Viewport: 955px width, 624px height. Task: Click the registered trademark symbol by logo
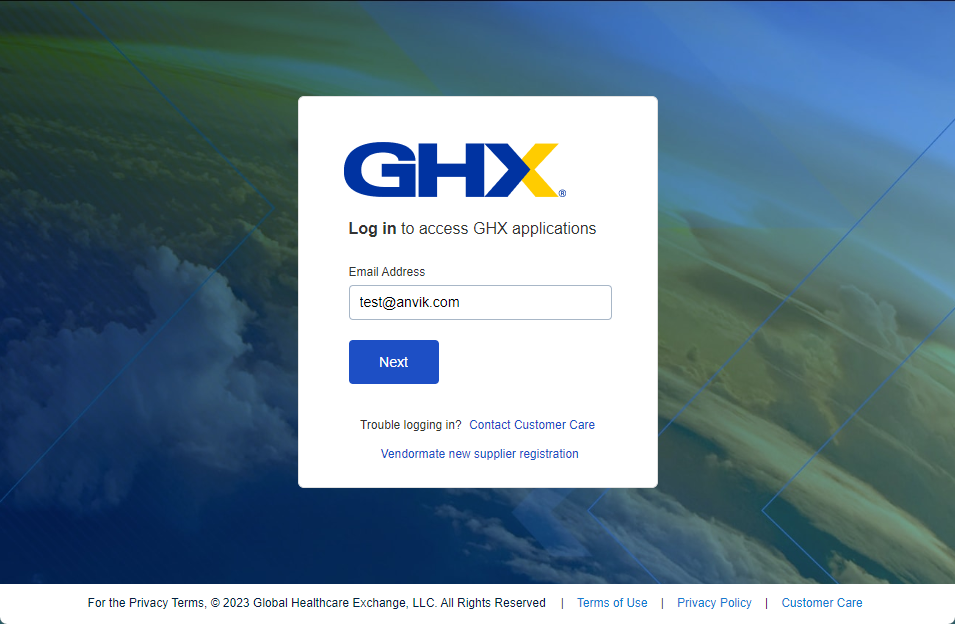[x=562, y=193]
